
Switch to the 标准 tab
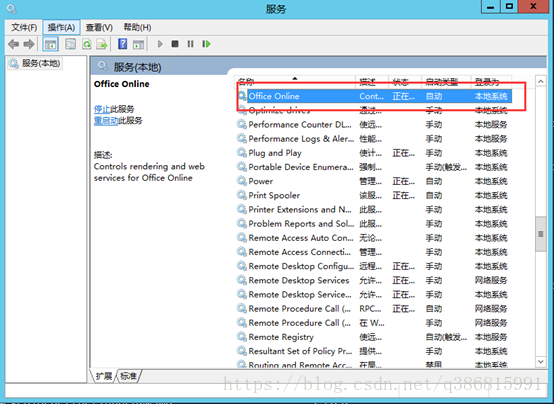128,376
